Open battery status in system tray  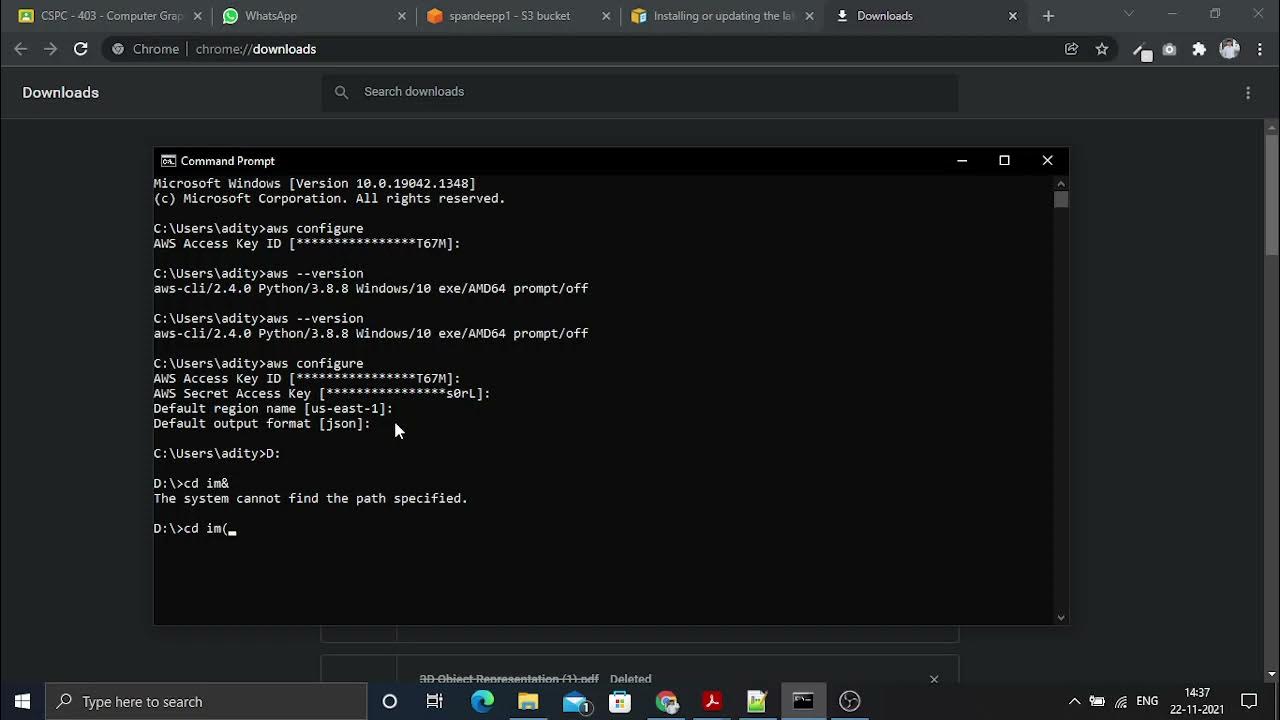1097,701
